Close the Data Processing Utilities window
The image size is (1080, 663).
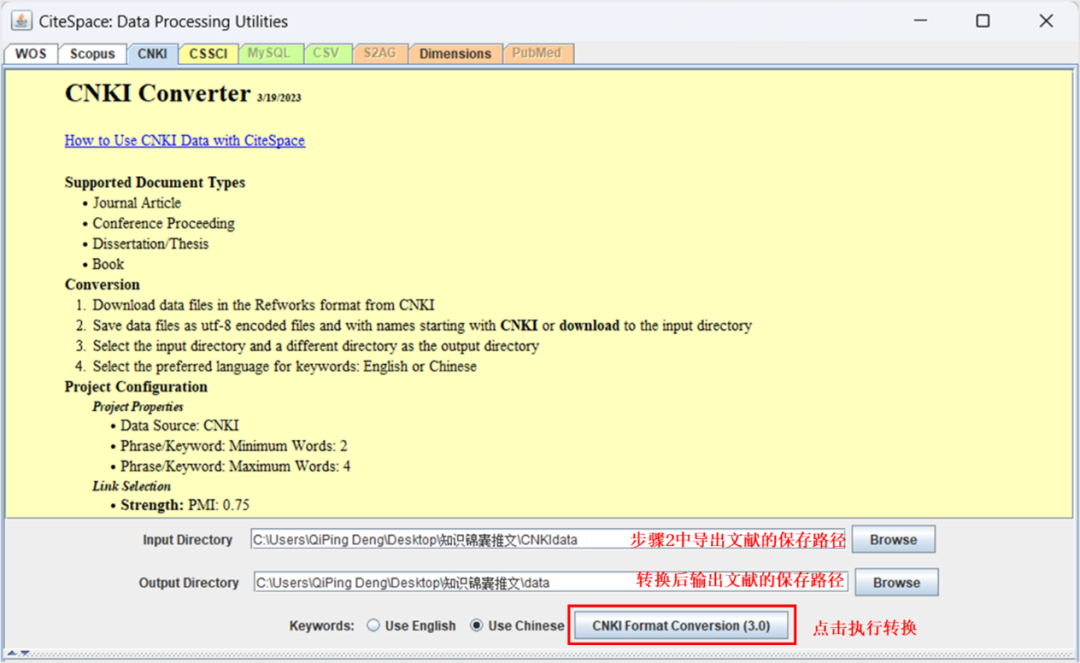point(1046,21)
